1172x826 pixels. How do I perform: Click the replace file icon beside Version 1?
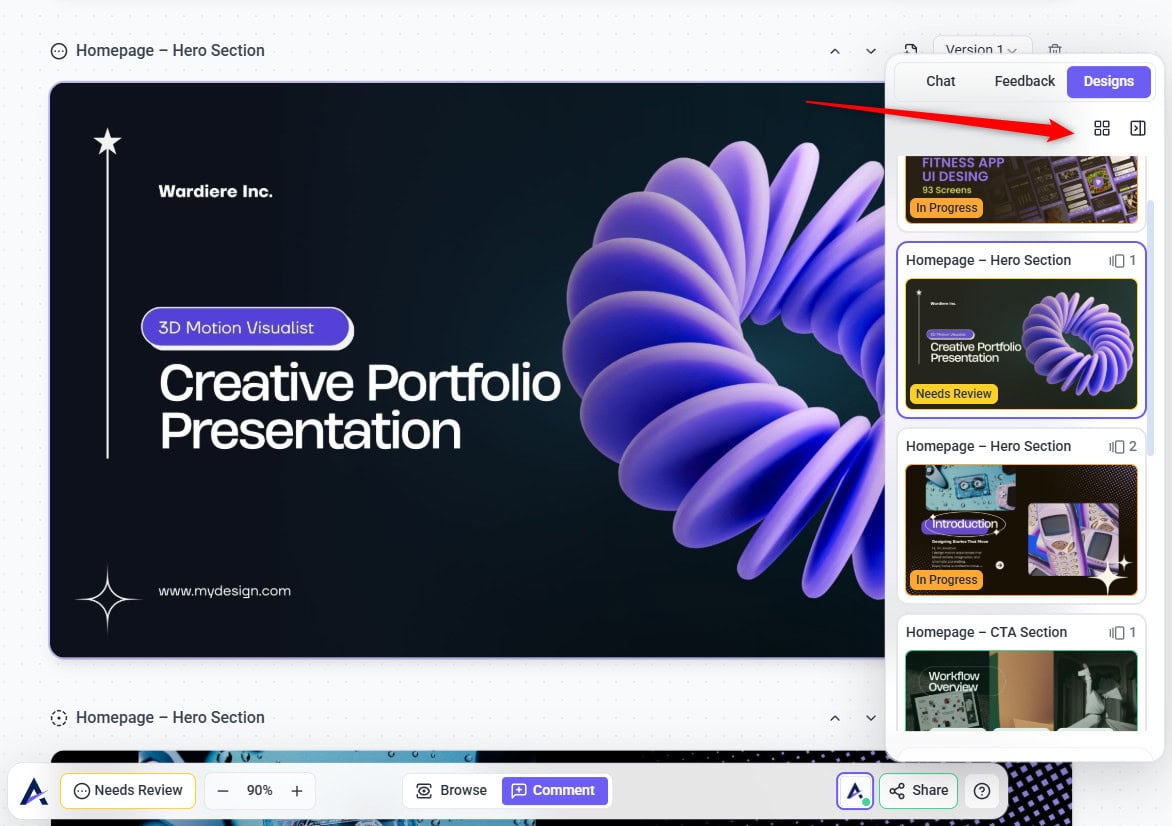click(x=910, y=50)
